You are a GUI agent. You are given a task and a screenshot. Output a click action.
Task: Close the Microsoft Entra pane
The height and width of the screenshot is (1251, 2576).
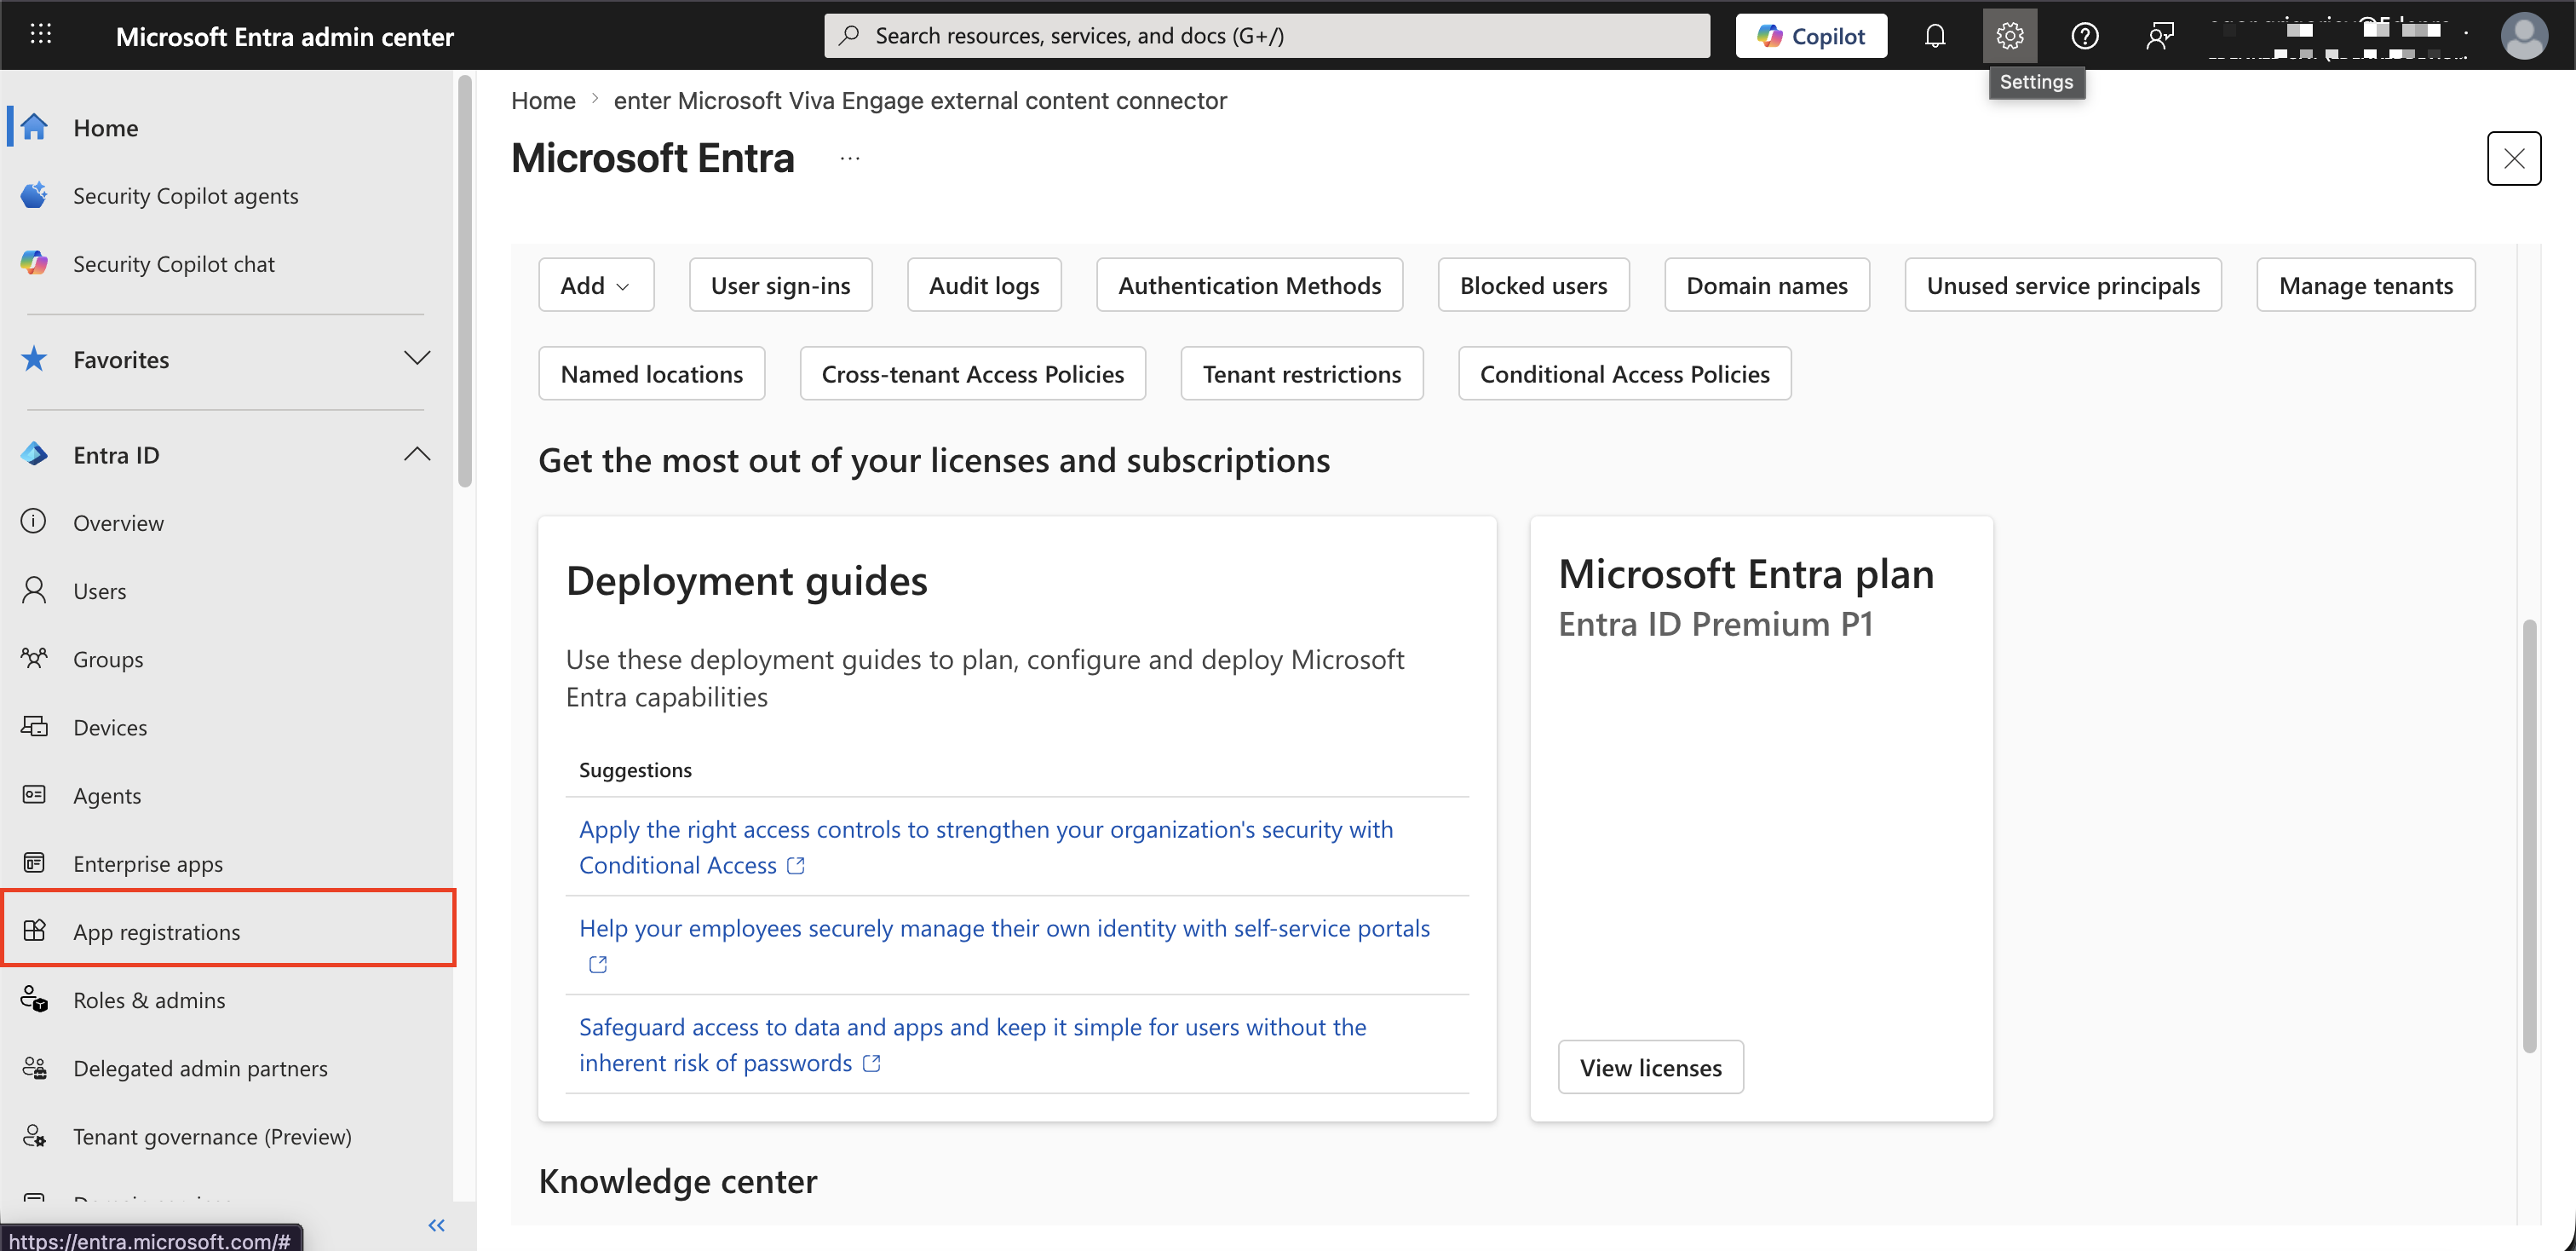point(2513,158)
